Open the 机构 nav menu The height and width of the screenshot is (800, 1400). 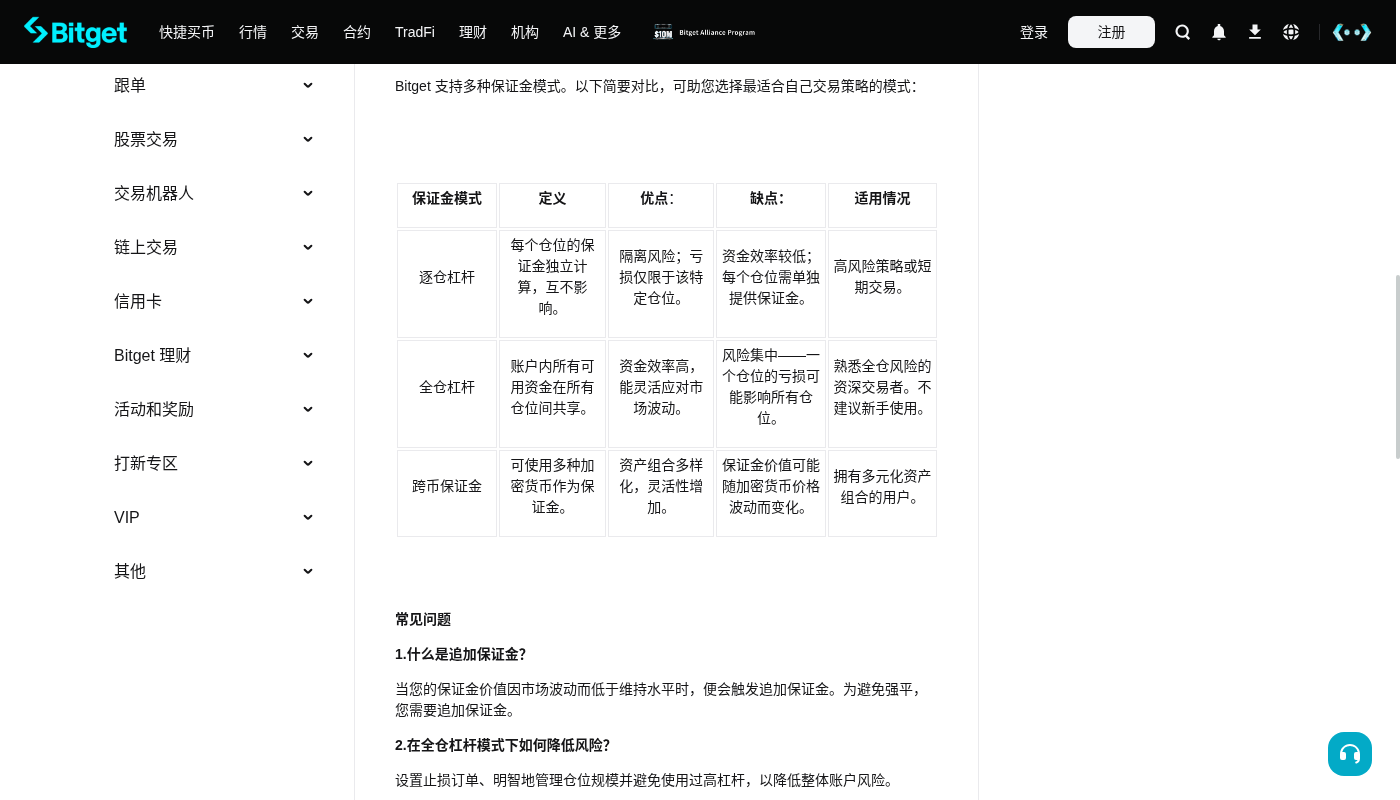click(525, 32)
